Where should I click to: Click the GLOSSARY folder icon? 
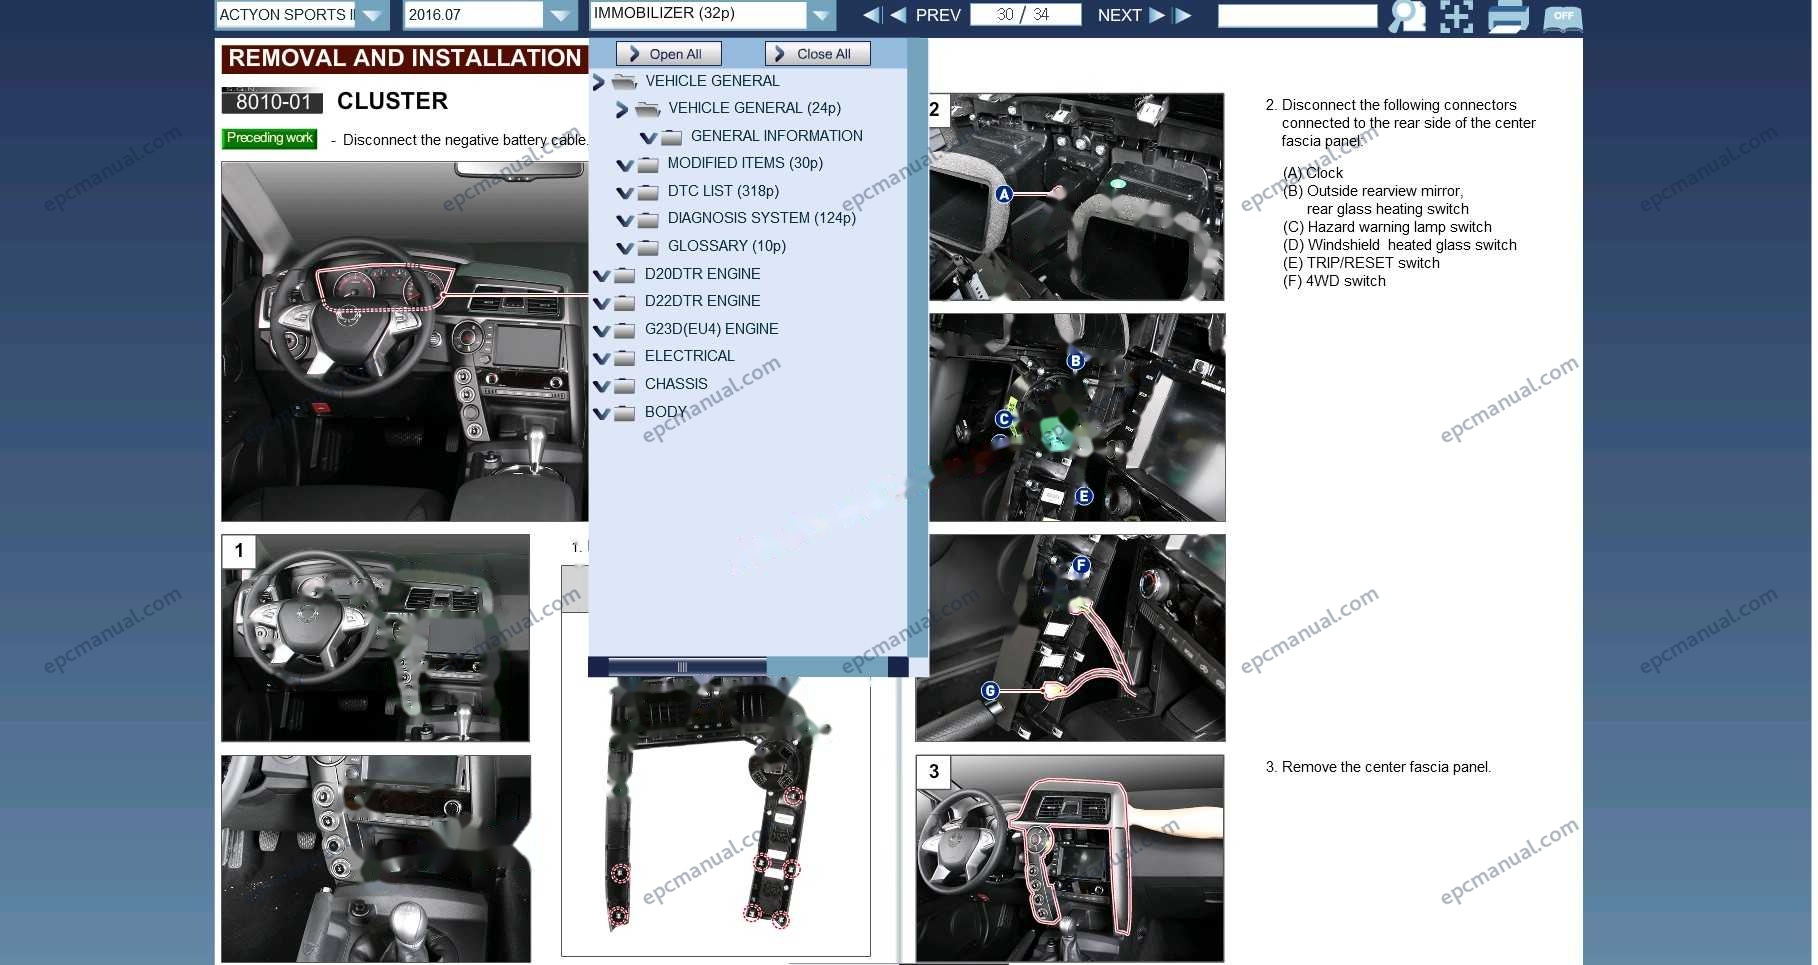tap(649, 247)
